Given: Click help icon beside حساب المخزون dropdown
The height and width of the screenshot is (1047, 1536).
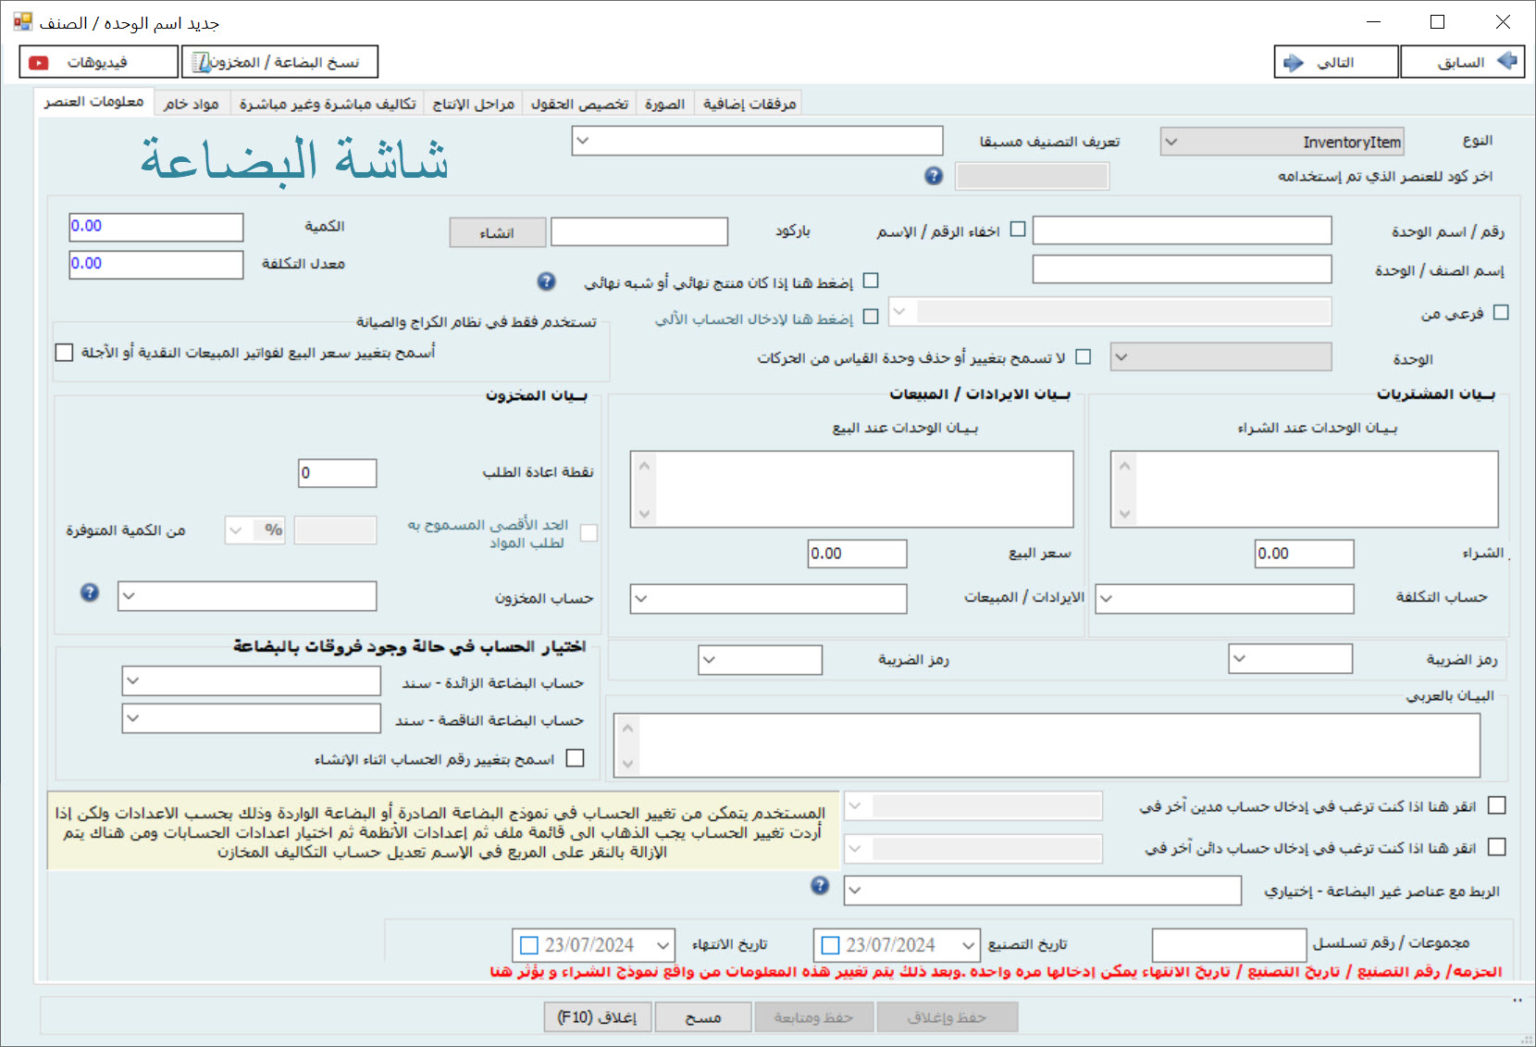Looking at the screenshot, I should tap(90, 593).
